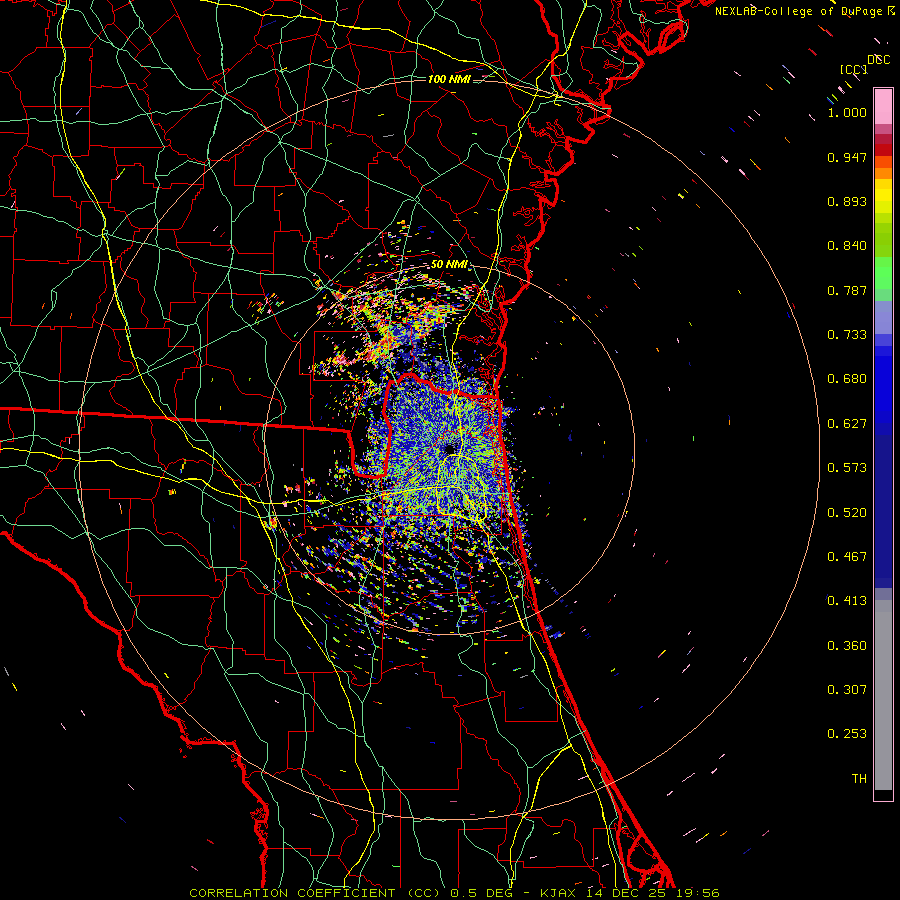Click the 0.467 scale value
This screenshot has width=900, height=900.
click(847, 557)
